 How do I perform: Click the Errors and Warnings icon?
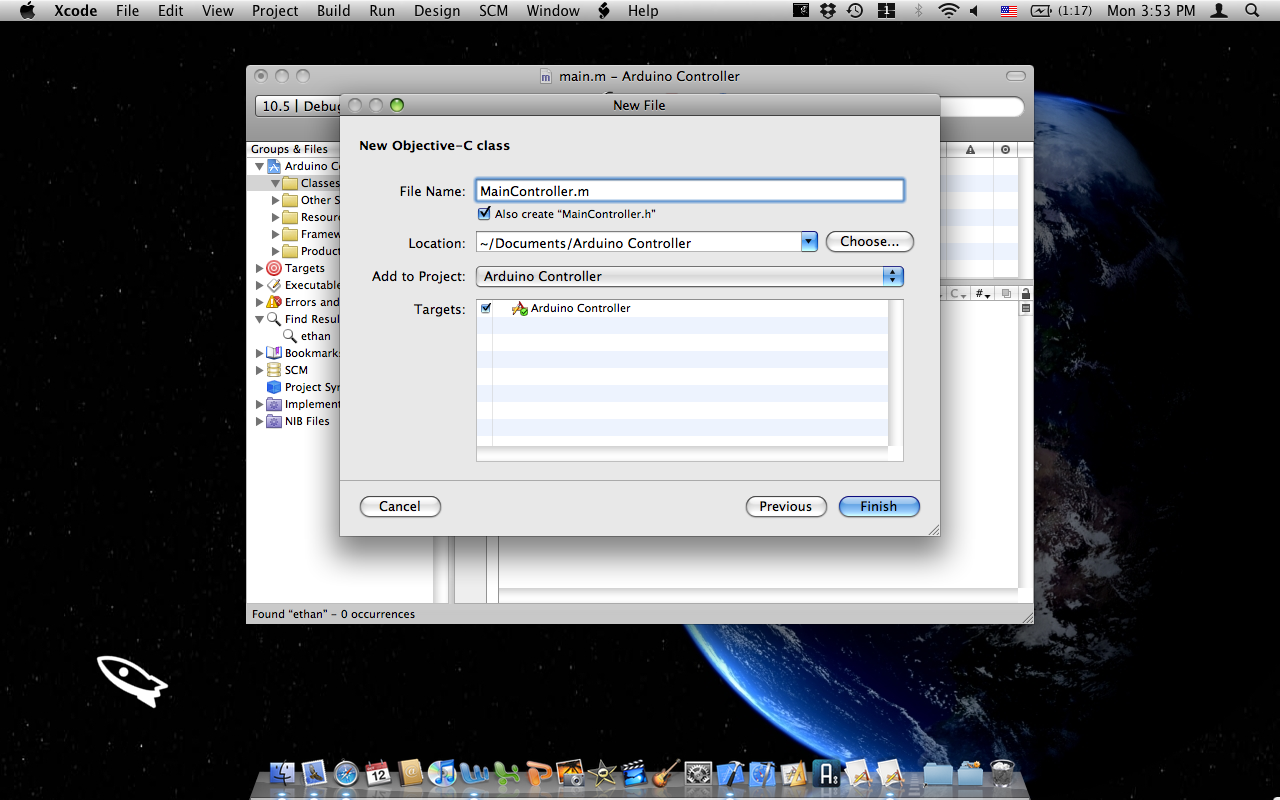(x=273, y=302)
